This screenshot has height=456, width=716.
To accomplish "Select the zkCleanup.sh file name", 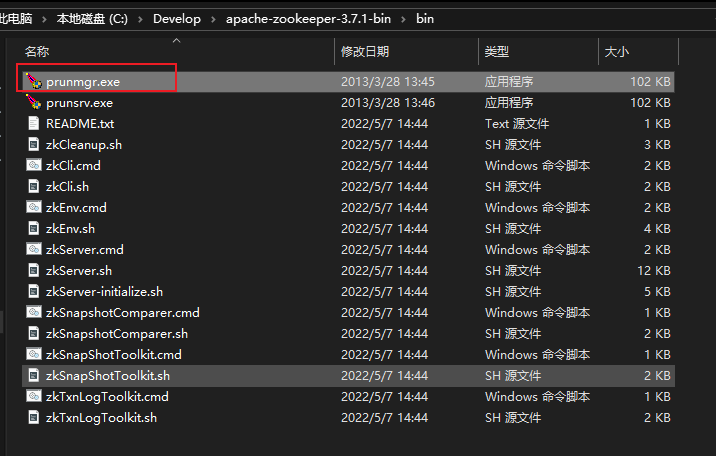I will [84, 145].
